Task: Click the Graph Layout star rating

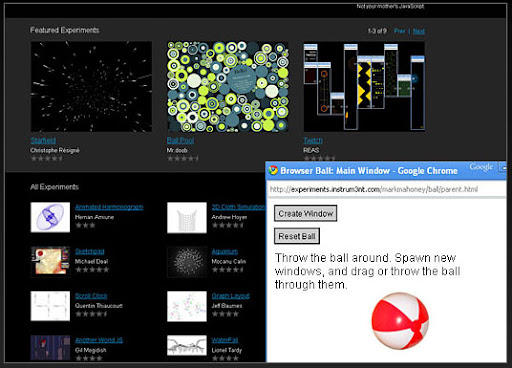Action: coord(225,314)
